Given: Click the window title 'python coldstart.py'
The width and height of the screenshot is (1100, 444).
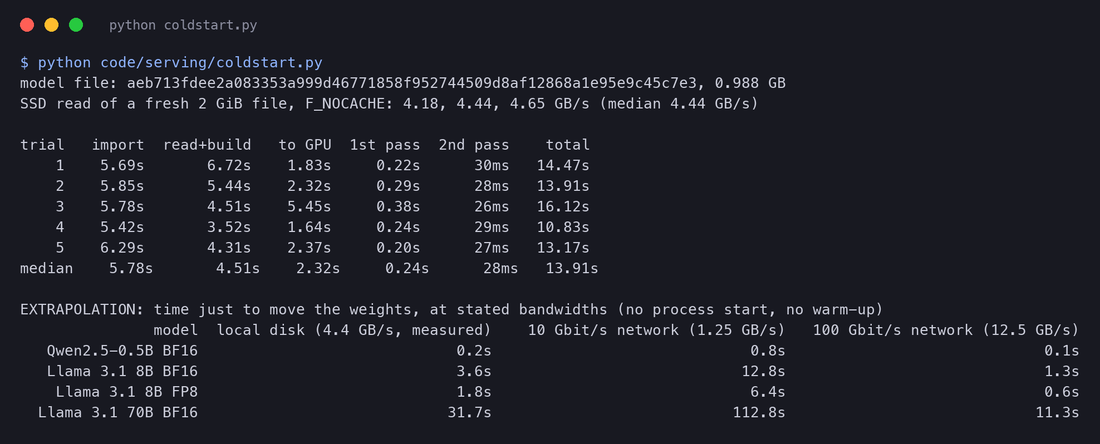Looking at the screenshot, I should 183,26.
